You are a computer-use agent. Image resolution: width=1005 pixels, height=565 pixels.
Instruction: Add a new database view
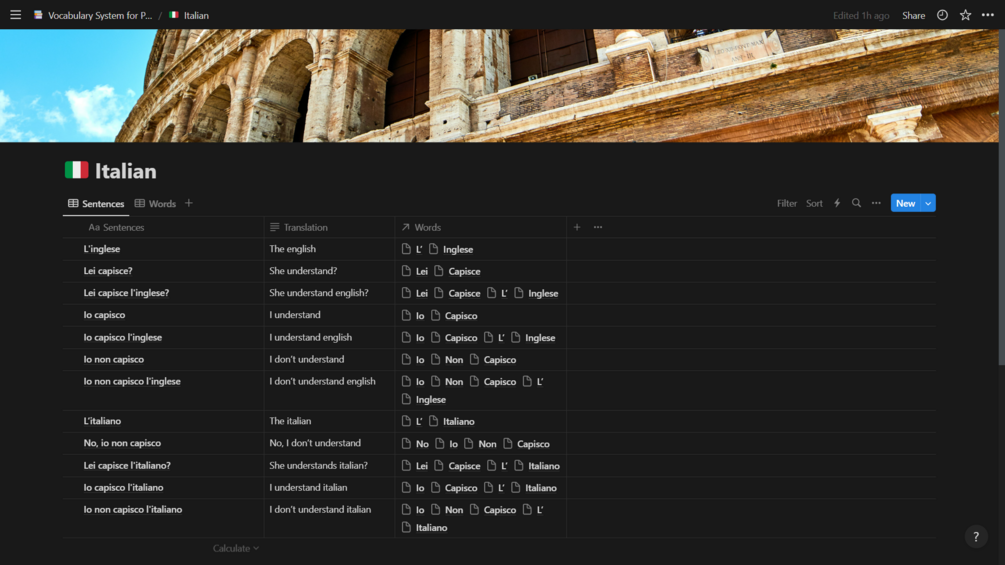point(188,203)
